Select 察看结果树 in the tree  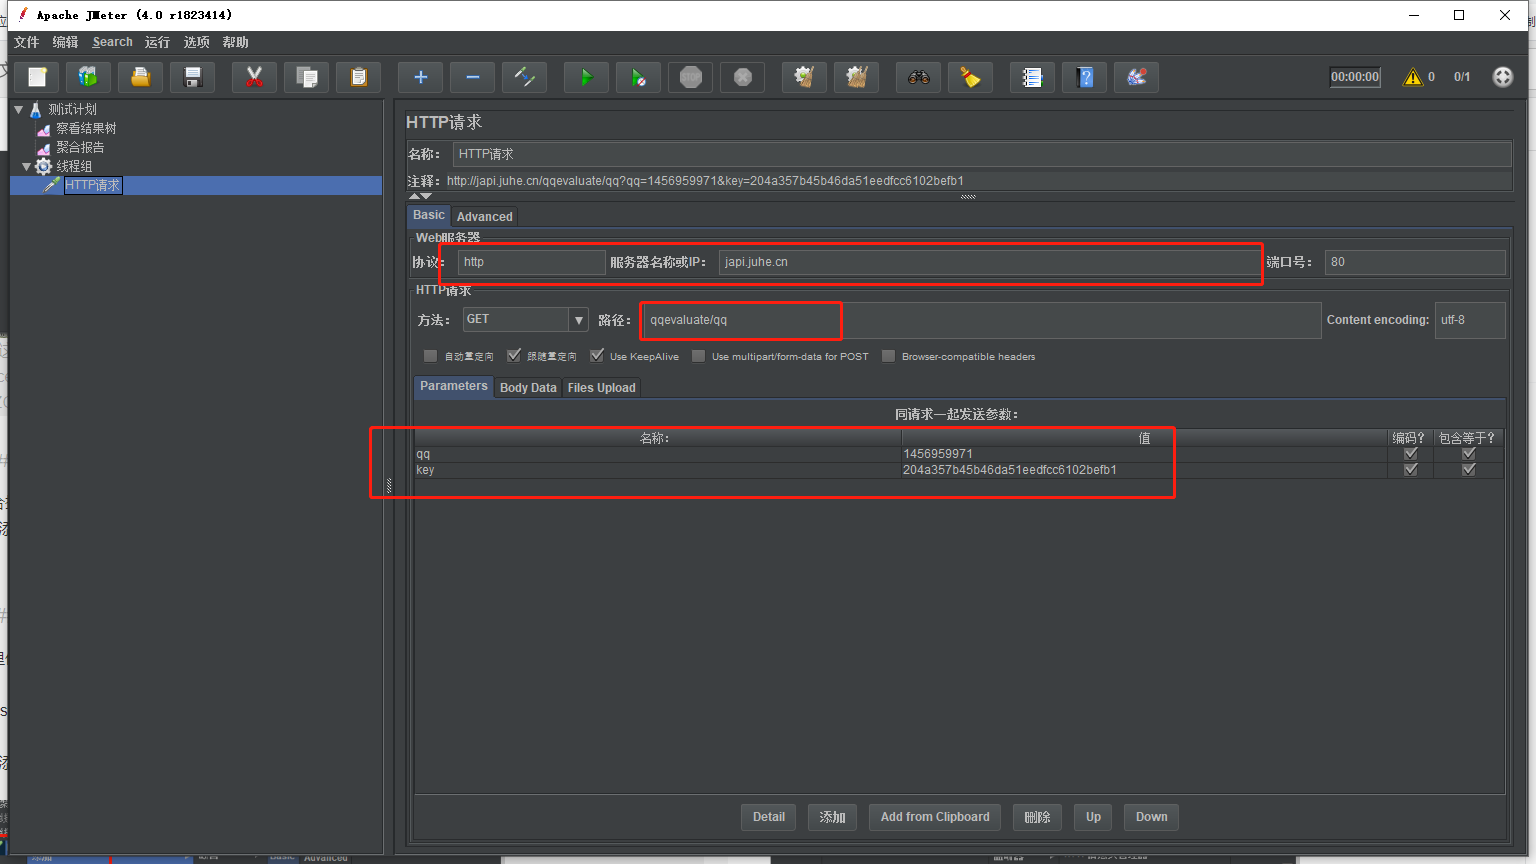86,128
